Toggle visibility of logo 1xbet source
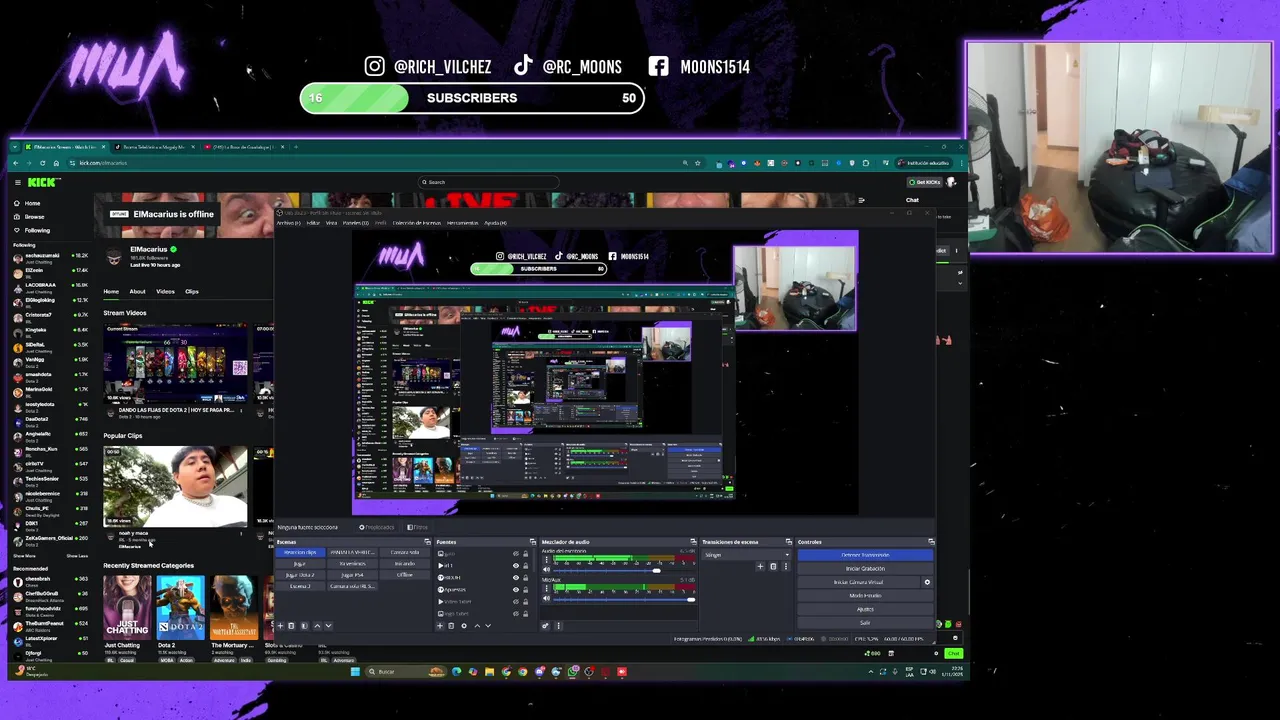This screenshot has height=720, width=1280. click(x=516, y=614)
